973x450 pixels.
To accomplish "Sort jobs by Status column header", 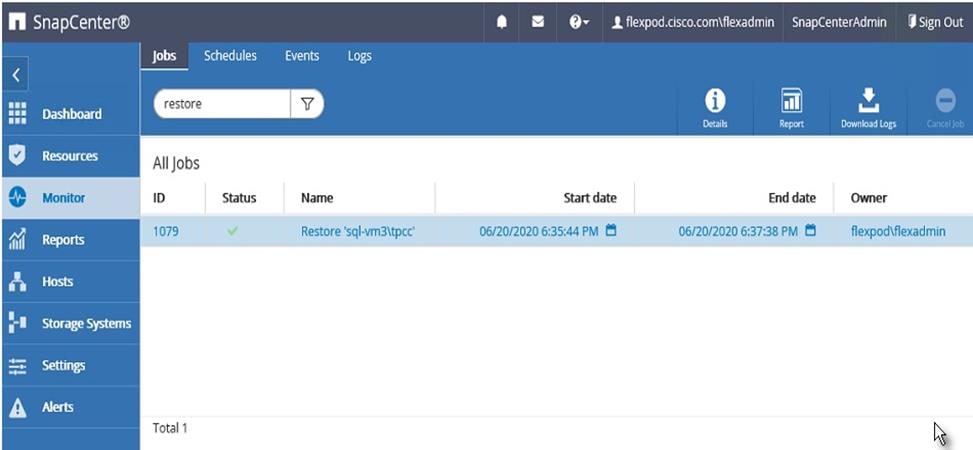I will (239, 198).
